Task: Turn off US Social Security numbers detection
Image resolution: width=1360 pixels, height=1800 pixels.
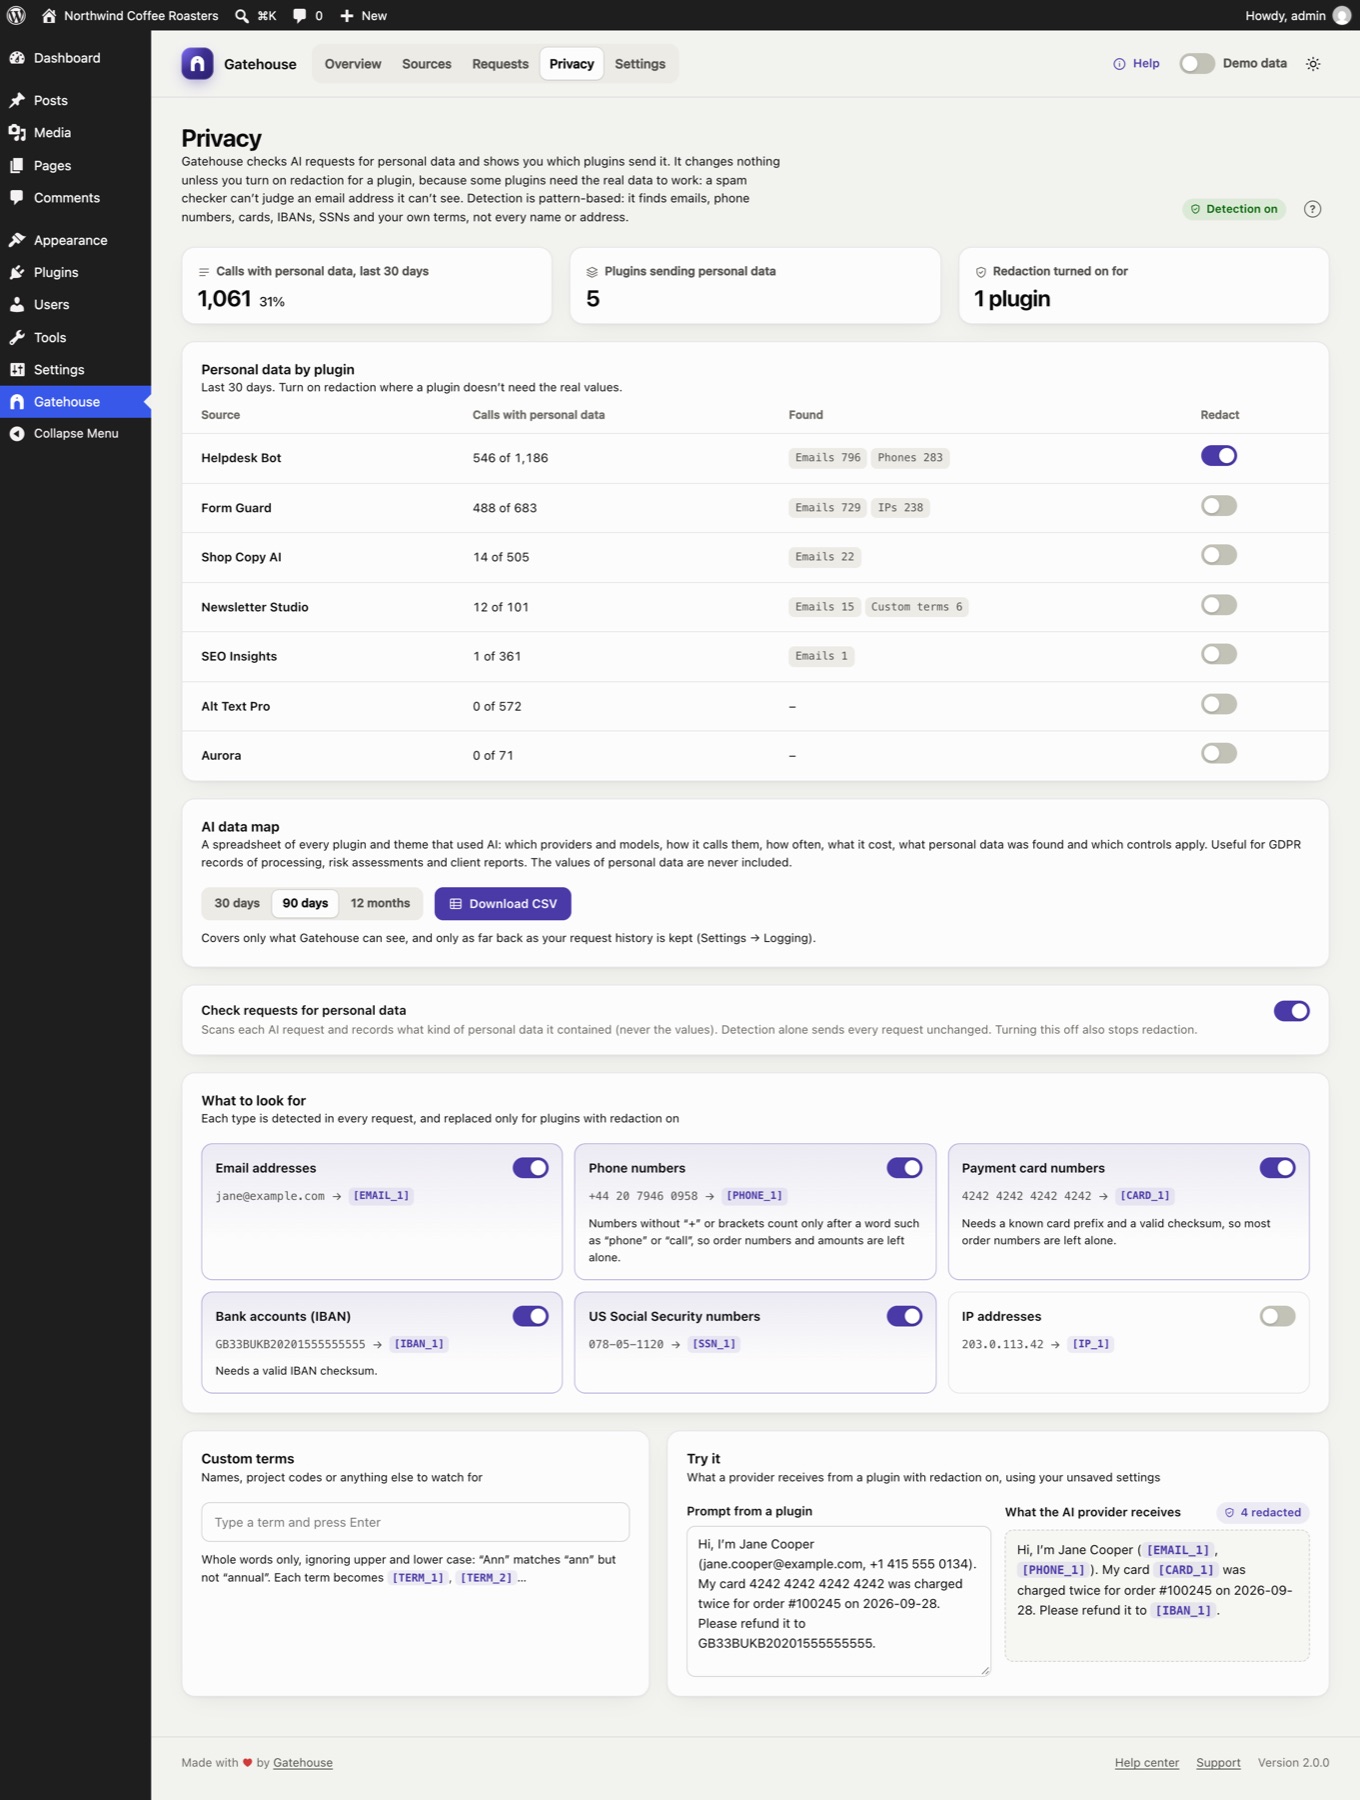Action: 904,1316
